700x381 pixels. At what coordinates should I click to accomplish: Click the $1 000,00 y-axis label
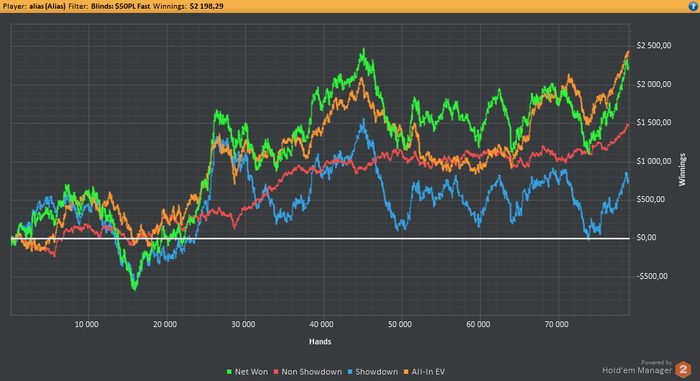tap(654, 161)
